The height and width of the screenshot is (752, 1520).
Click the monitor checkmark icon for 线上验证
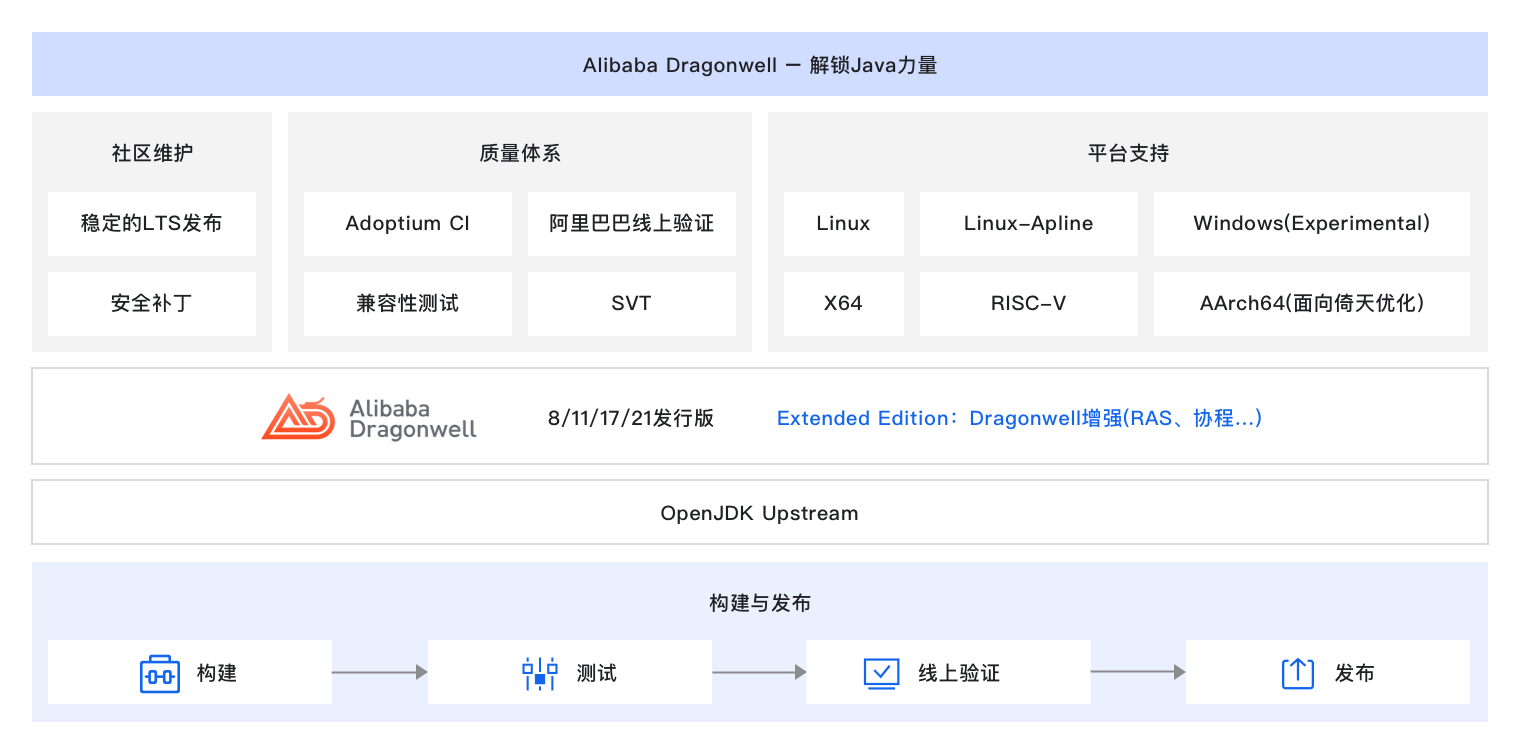click(x=881, y=673)
